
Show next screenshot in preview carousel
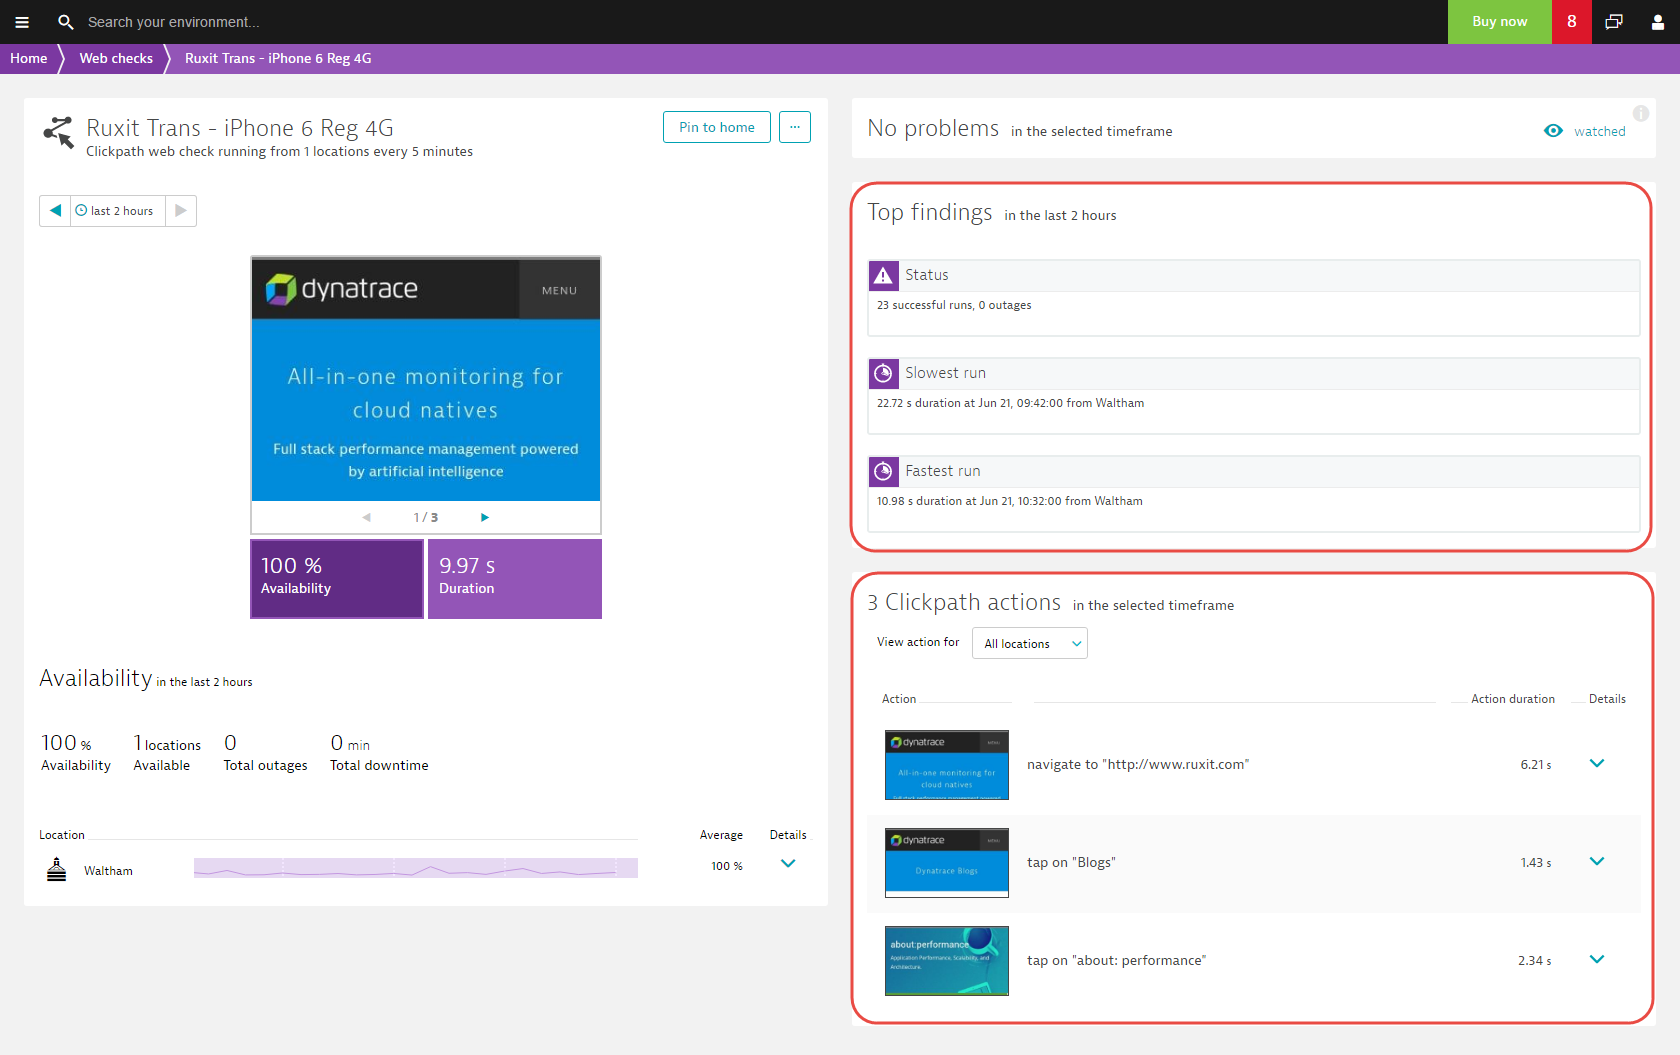pos(485,517)
